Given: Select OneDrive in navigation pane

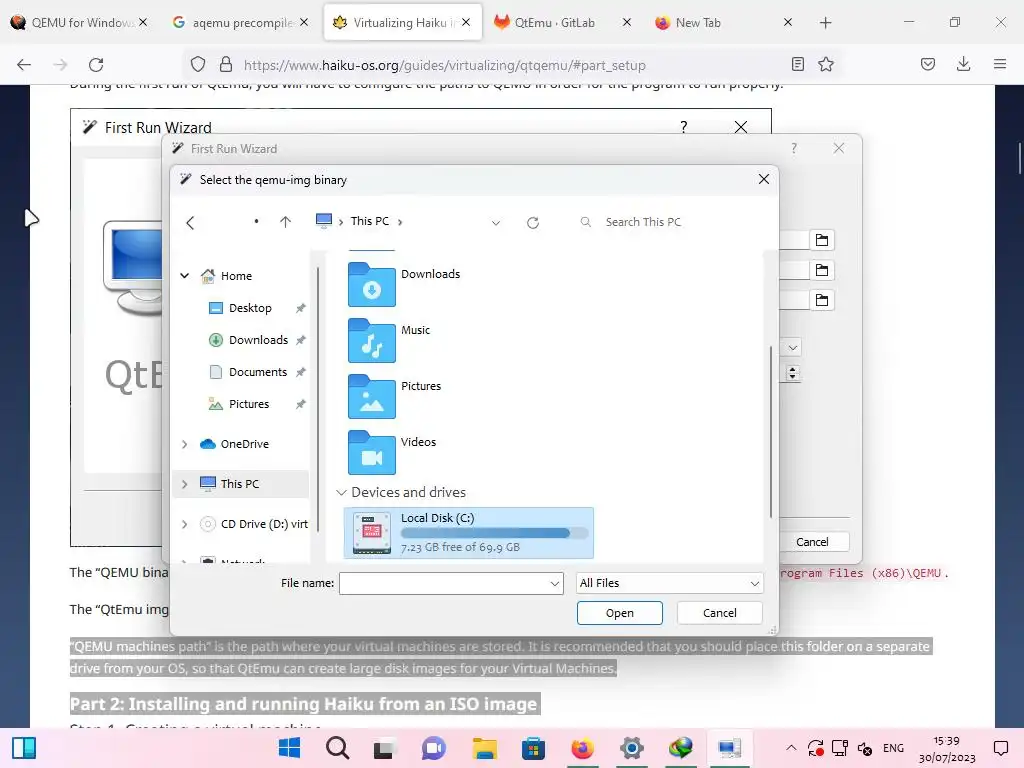Looking at the screenshot, I should pyautogui.click(x=244, y=444).
